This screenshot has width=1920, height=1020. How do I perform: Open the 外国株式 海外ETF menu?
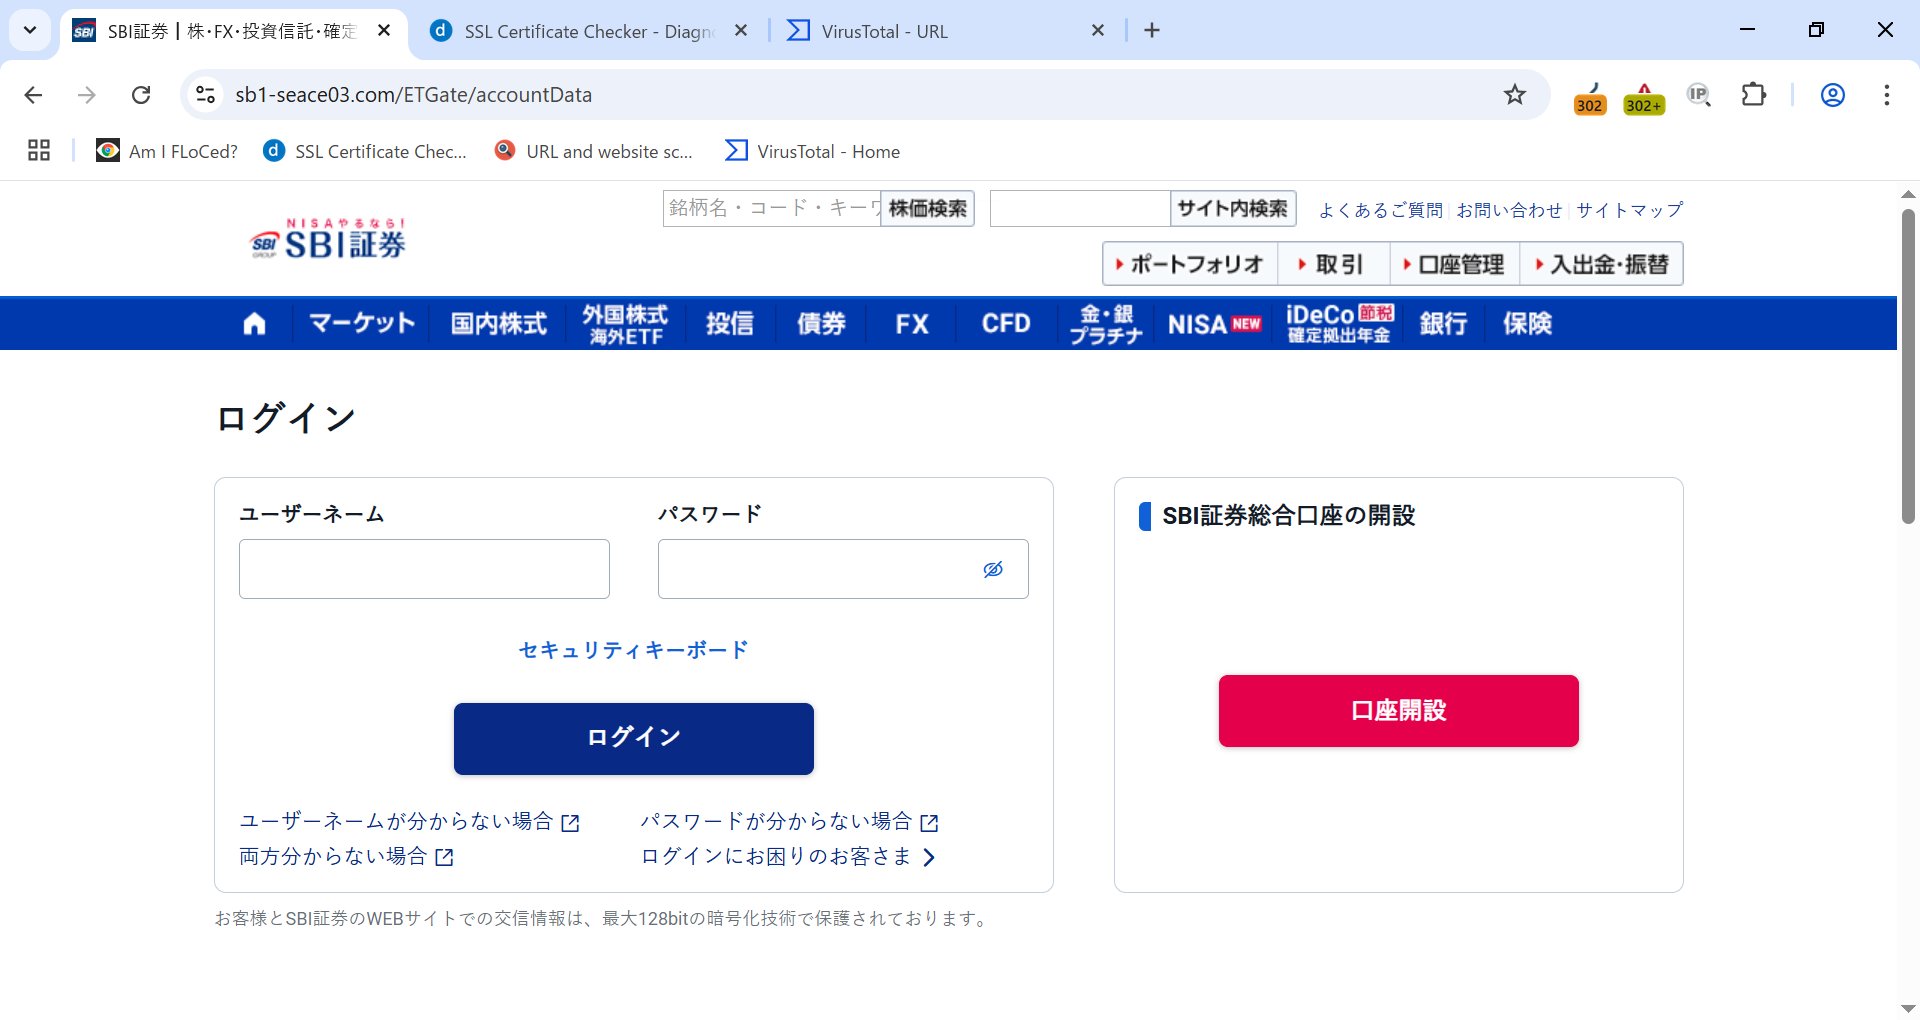626,324
